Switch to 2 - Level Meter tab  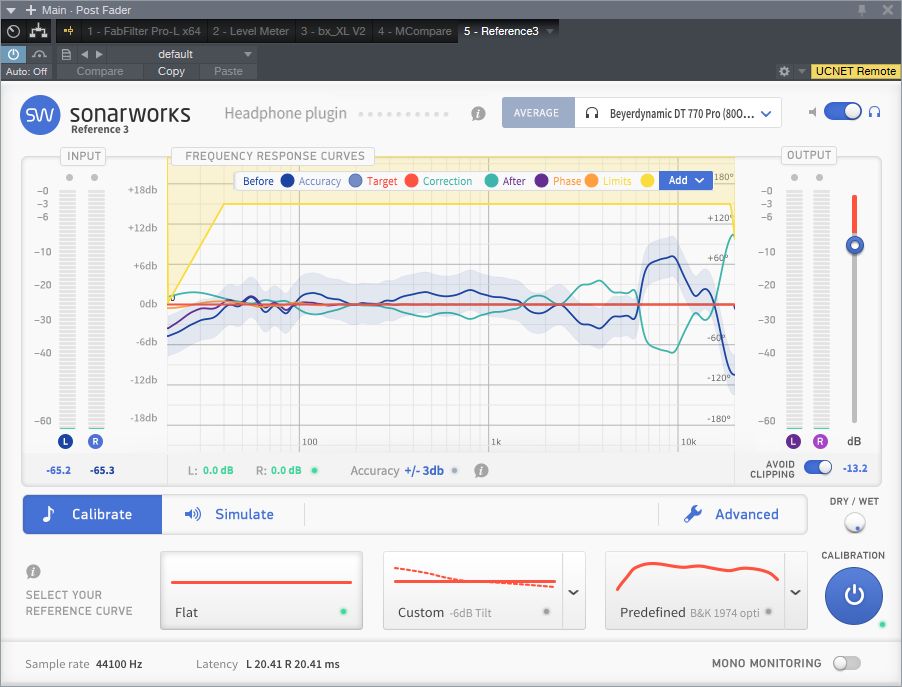click(x=251, y=31)
